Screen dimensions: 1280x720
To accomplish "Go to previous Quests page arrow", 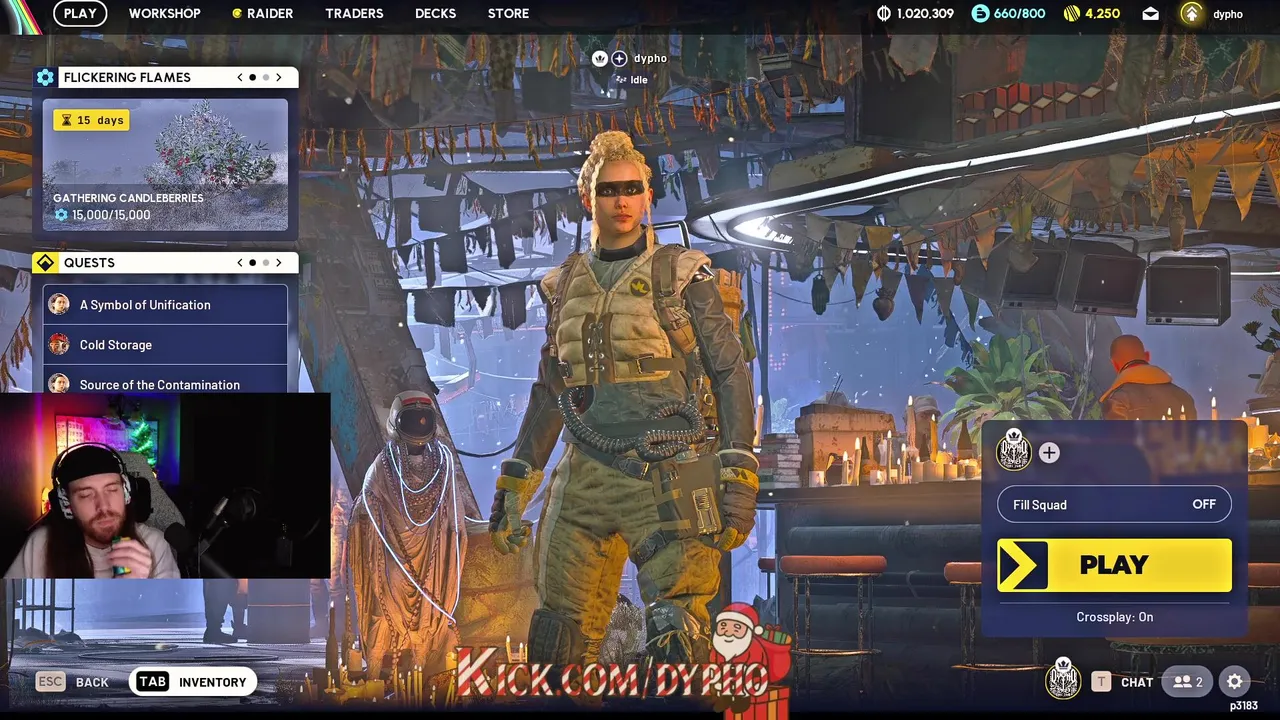I will click(x=240, y=263).
